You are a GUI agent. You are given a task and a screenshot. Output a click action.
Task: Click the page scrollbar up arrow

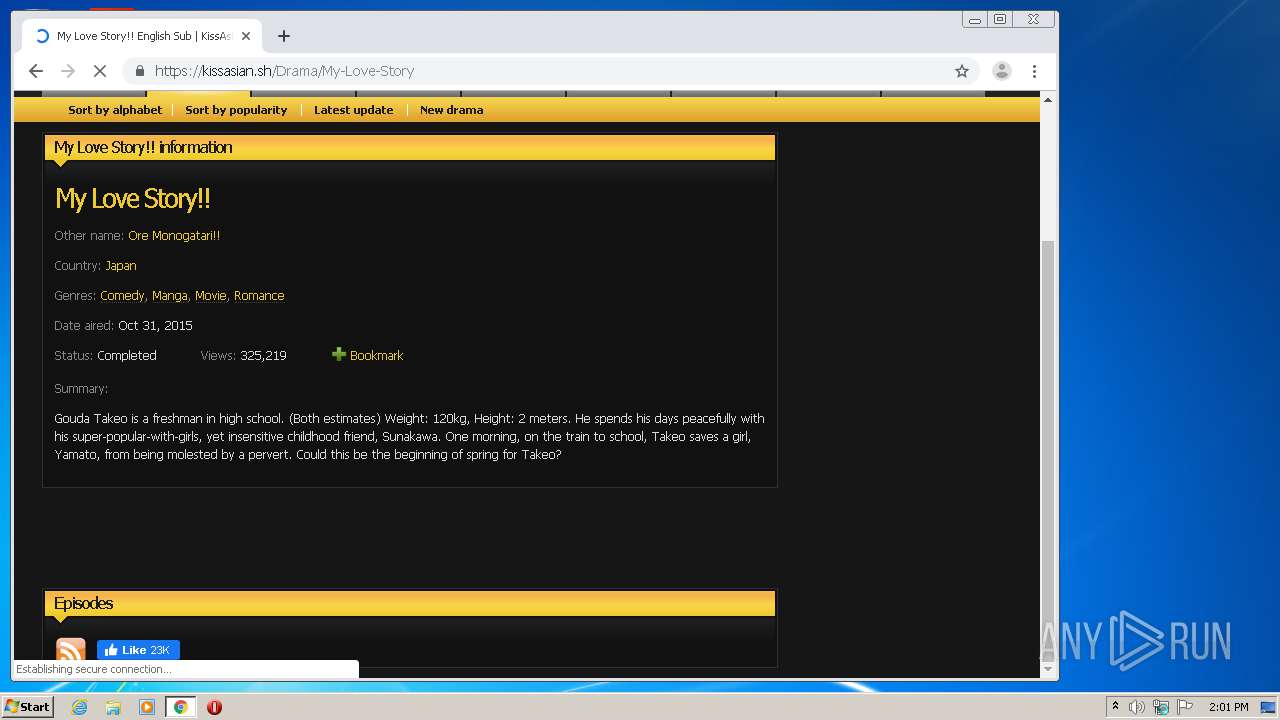[x=1048, y=100]
